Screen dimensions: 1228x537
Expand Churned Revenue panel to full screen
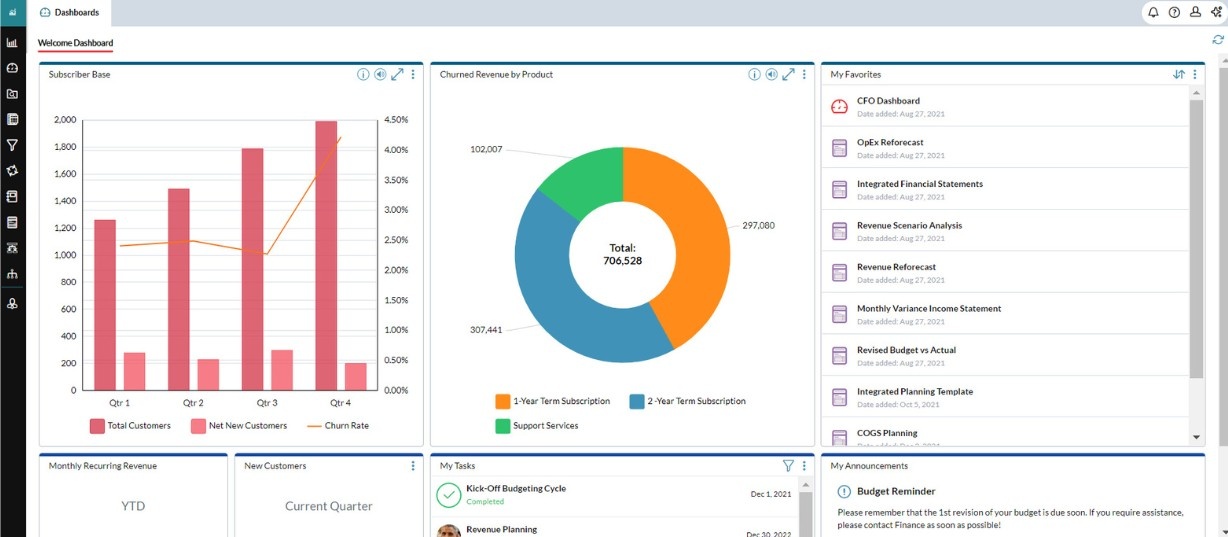[788, 74]
